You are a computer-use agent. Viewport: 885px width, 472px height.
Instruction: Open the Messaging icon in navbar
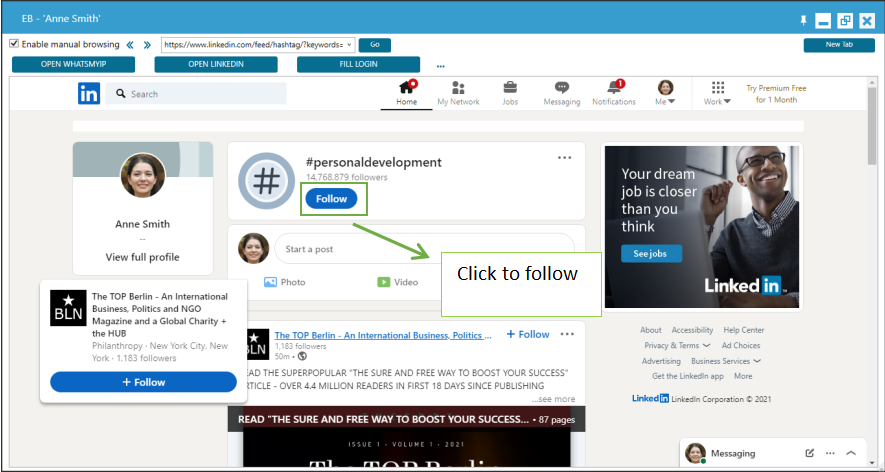coord(562,94)
